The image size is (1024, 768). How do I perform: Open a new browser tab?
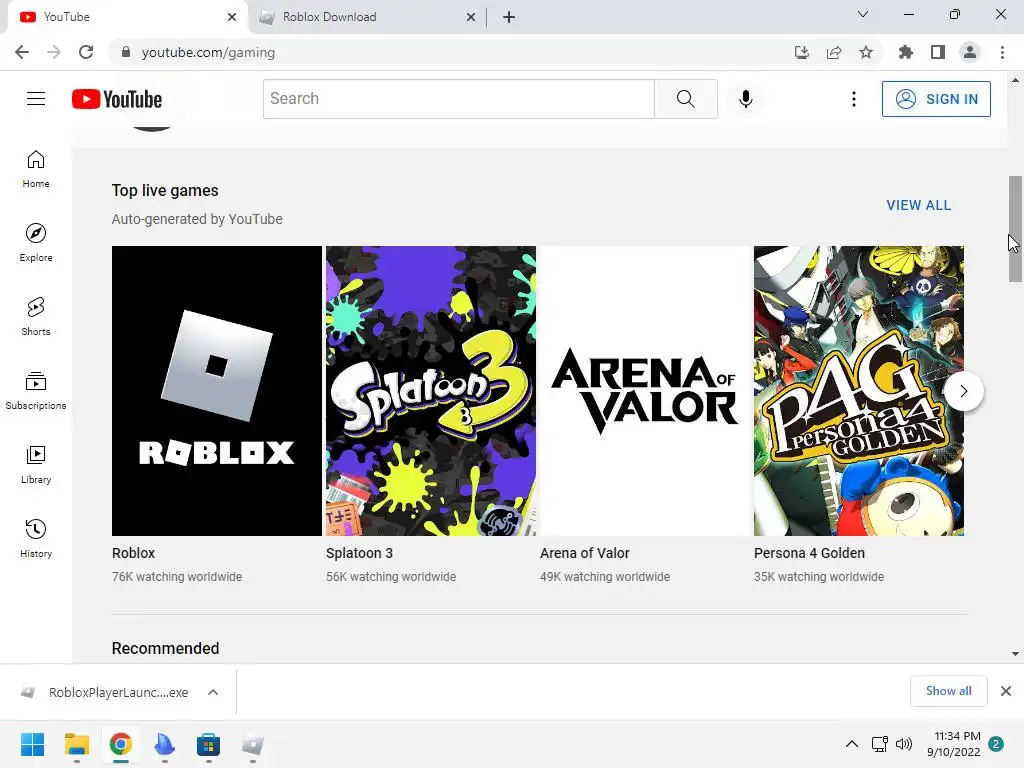[x=509, y=17]
